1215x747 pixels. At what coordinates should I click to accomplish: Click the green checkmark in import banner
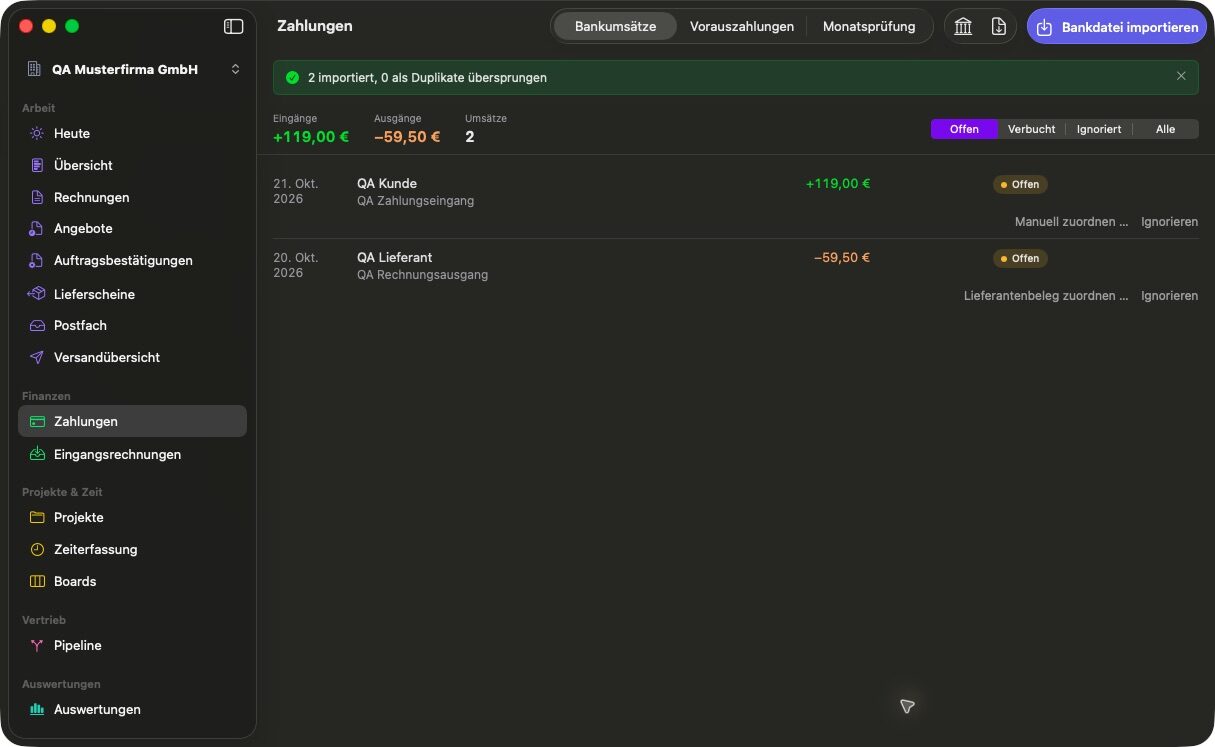[x=292, y=77]
